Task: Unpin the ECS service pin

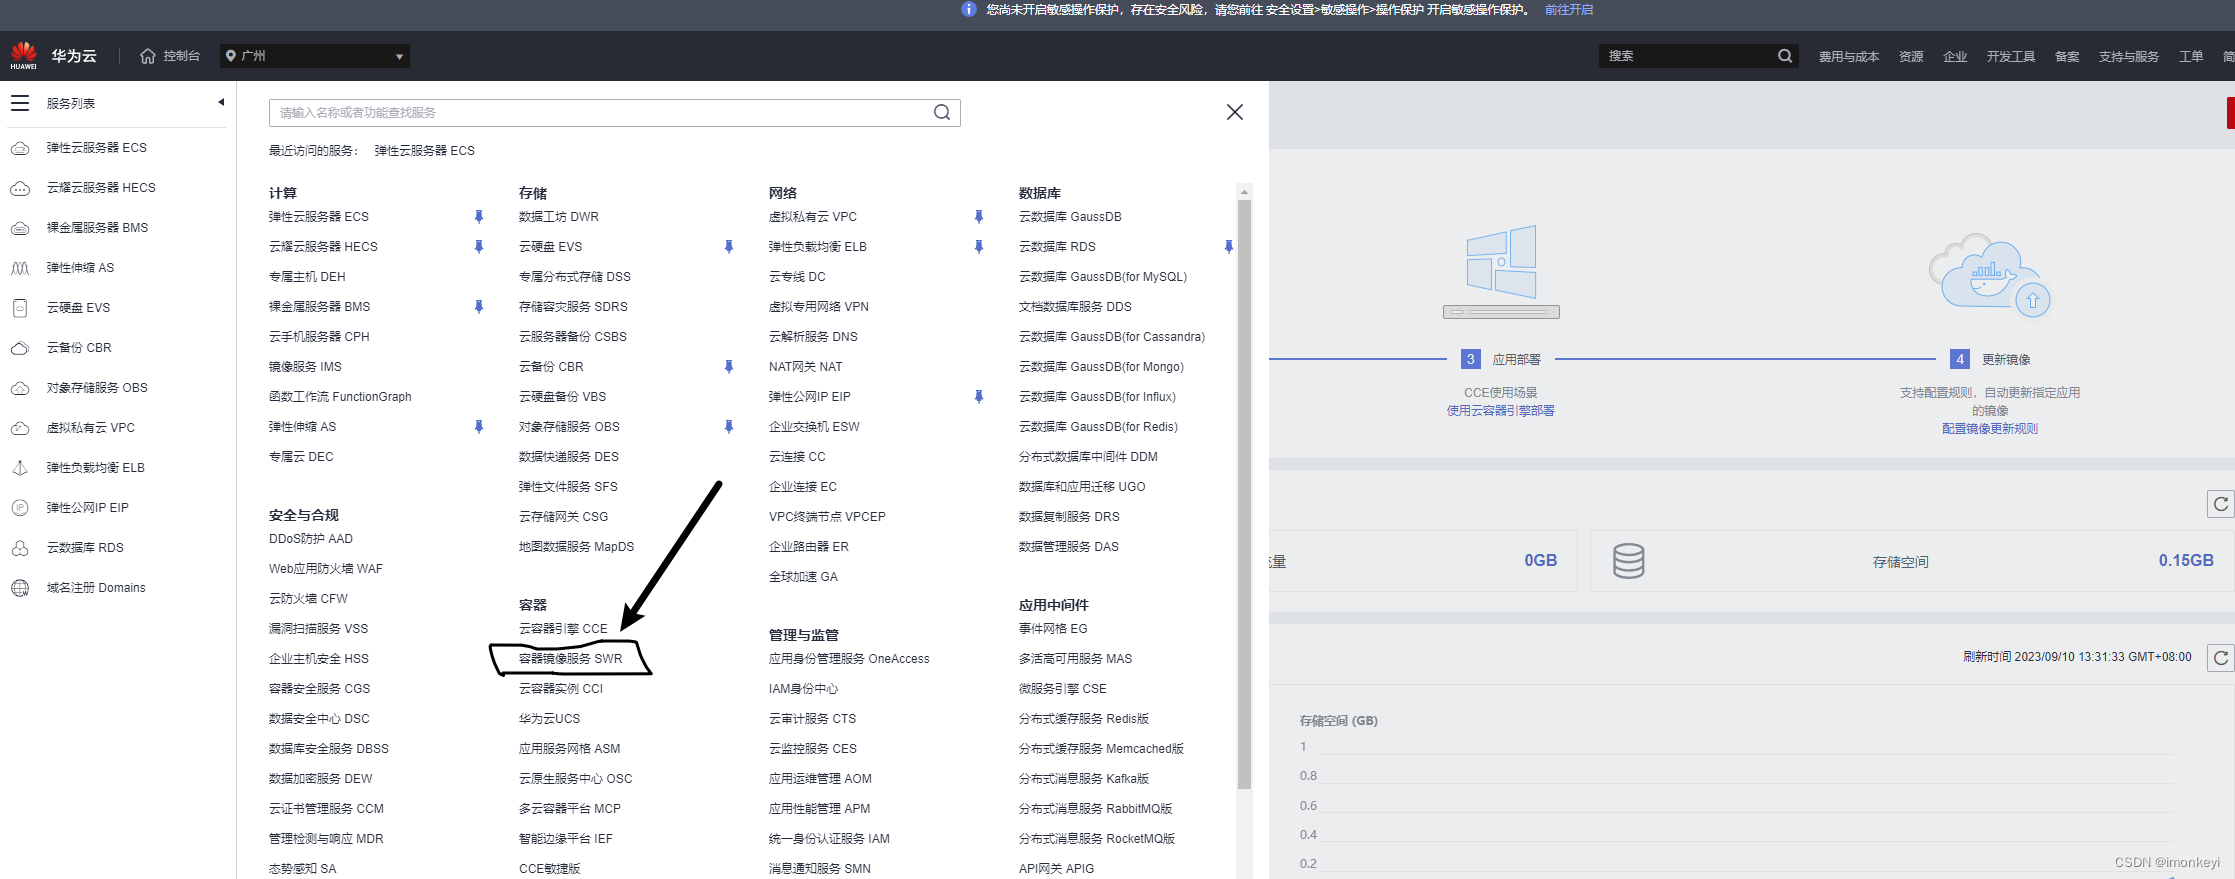Action: 479,217
